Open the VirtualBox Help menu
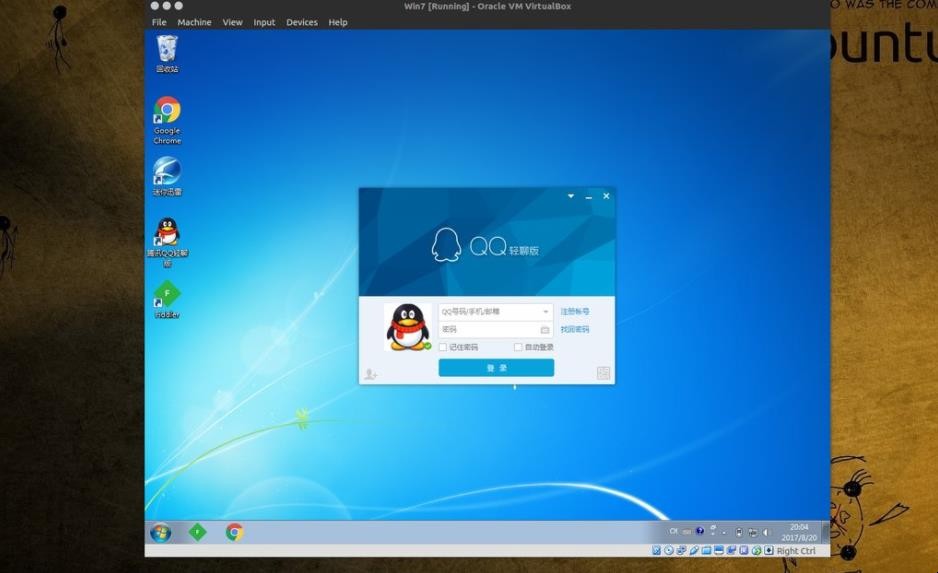This screenshot has width=938, height=573. click(x=338, y=22)
